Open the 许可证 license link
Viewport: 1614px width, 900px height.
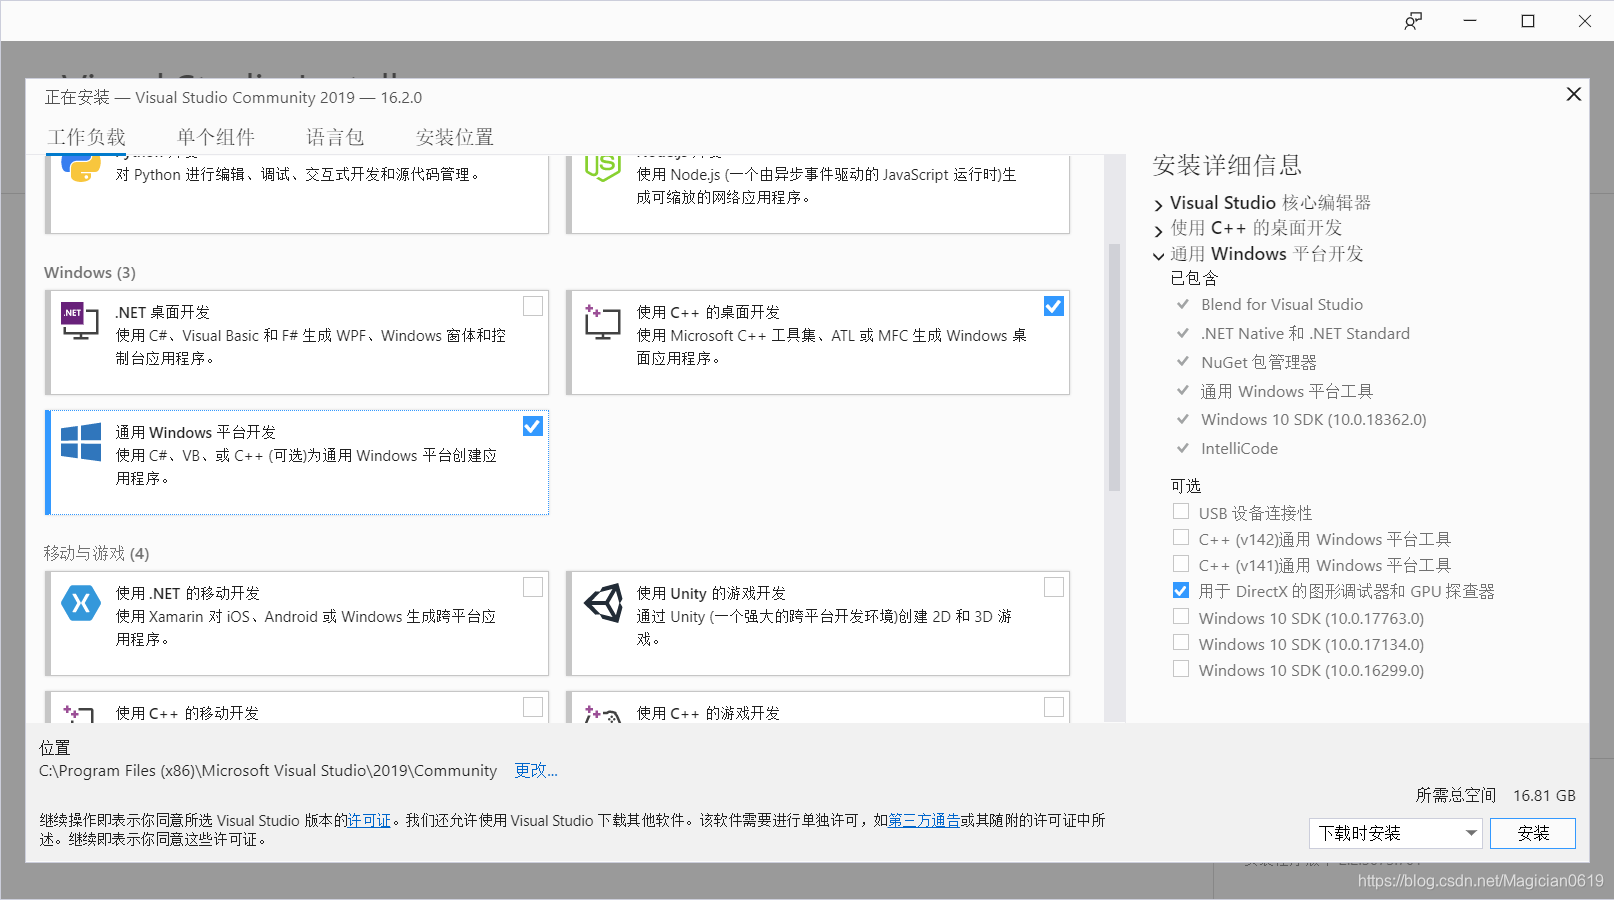coord(369,820)
